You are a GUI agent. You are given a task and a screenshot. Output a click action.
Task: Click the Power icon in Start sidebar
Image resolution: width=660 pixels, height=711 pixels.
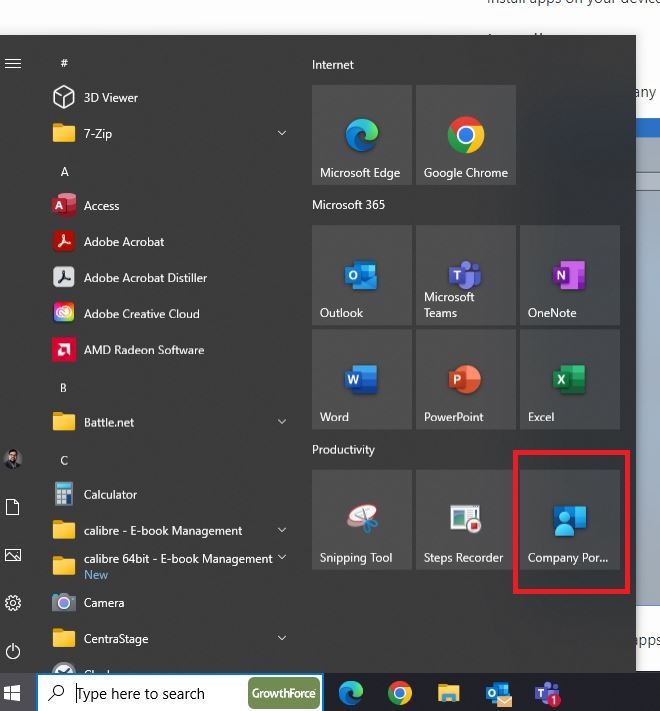pos(13,651)
